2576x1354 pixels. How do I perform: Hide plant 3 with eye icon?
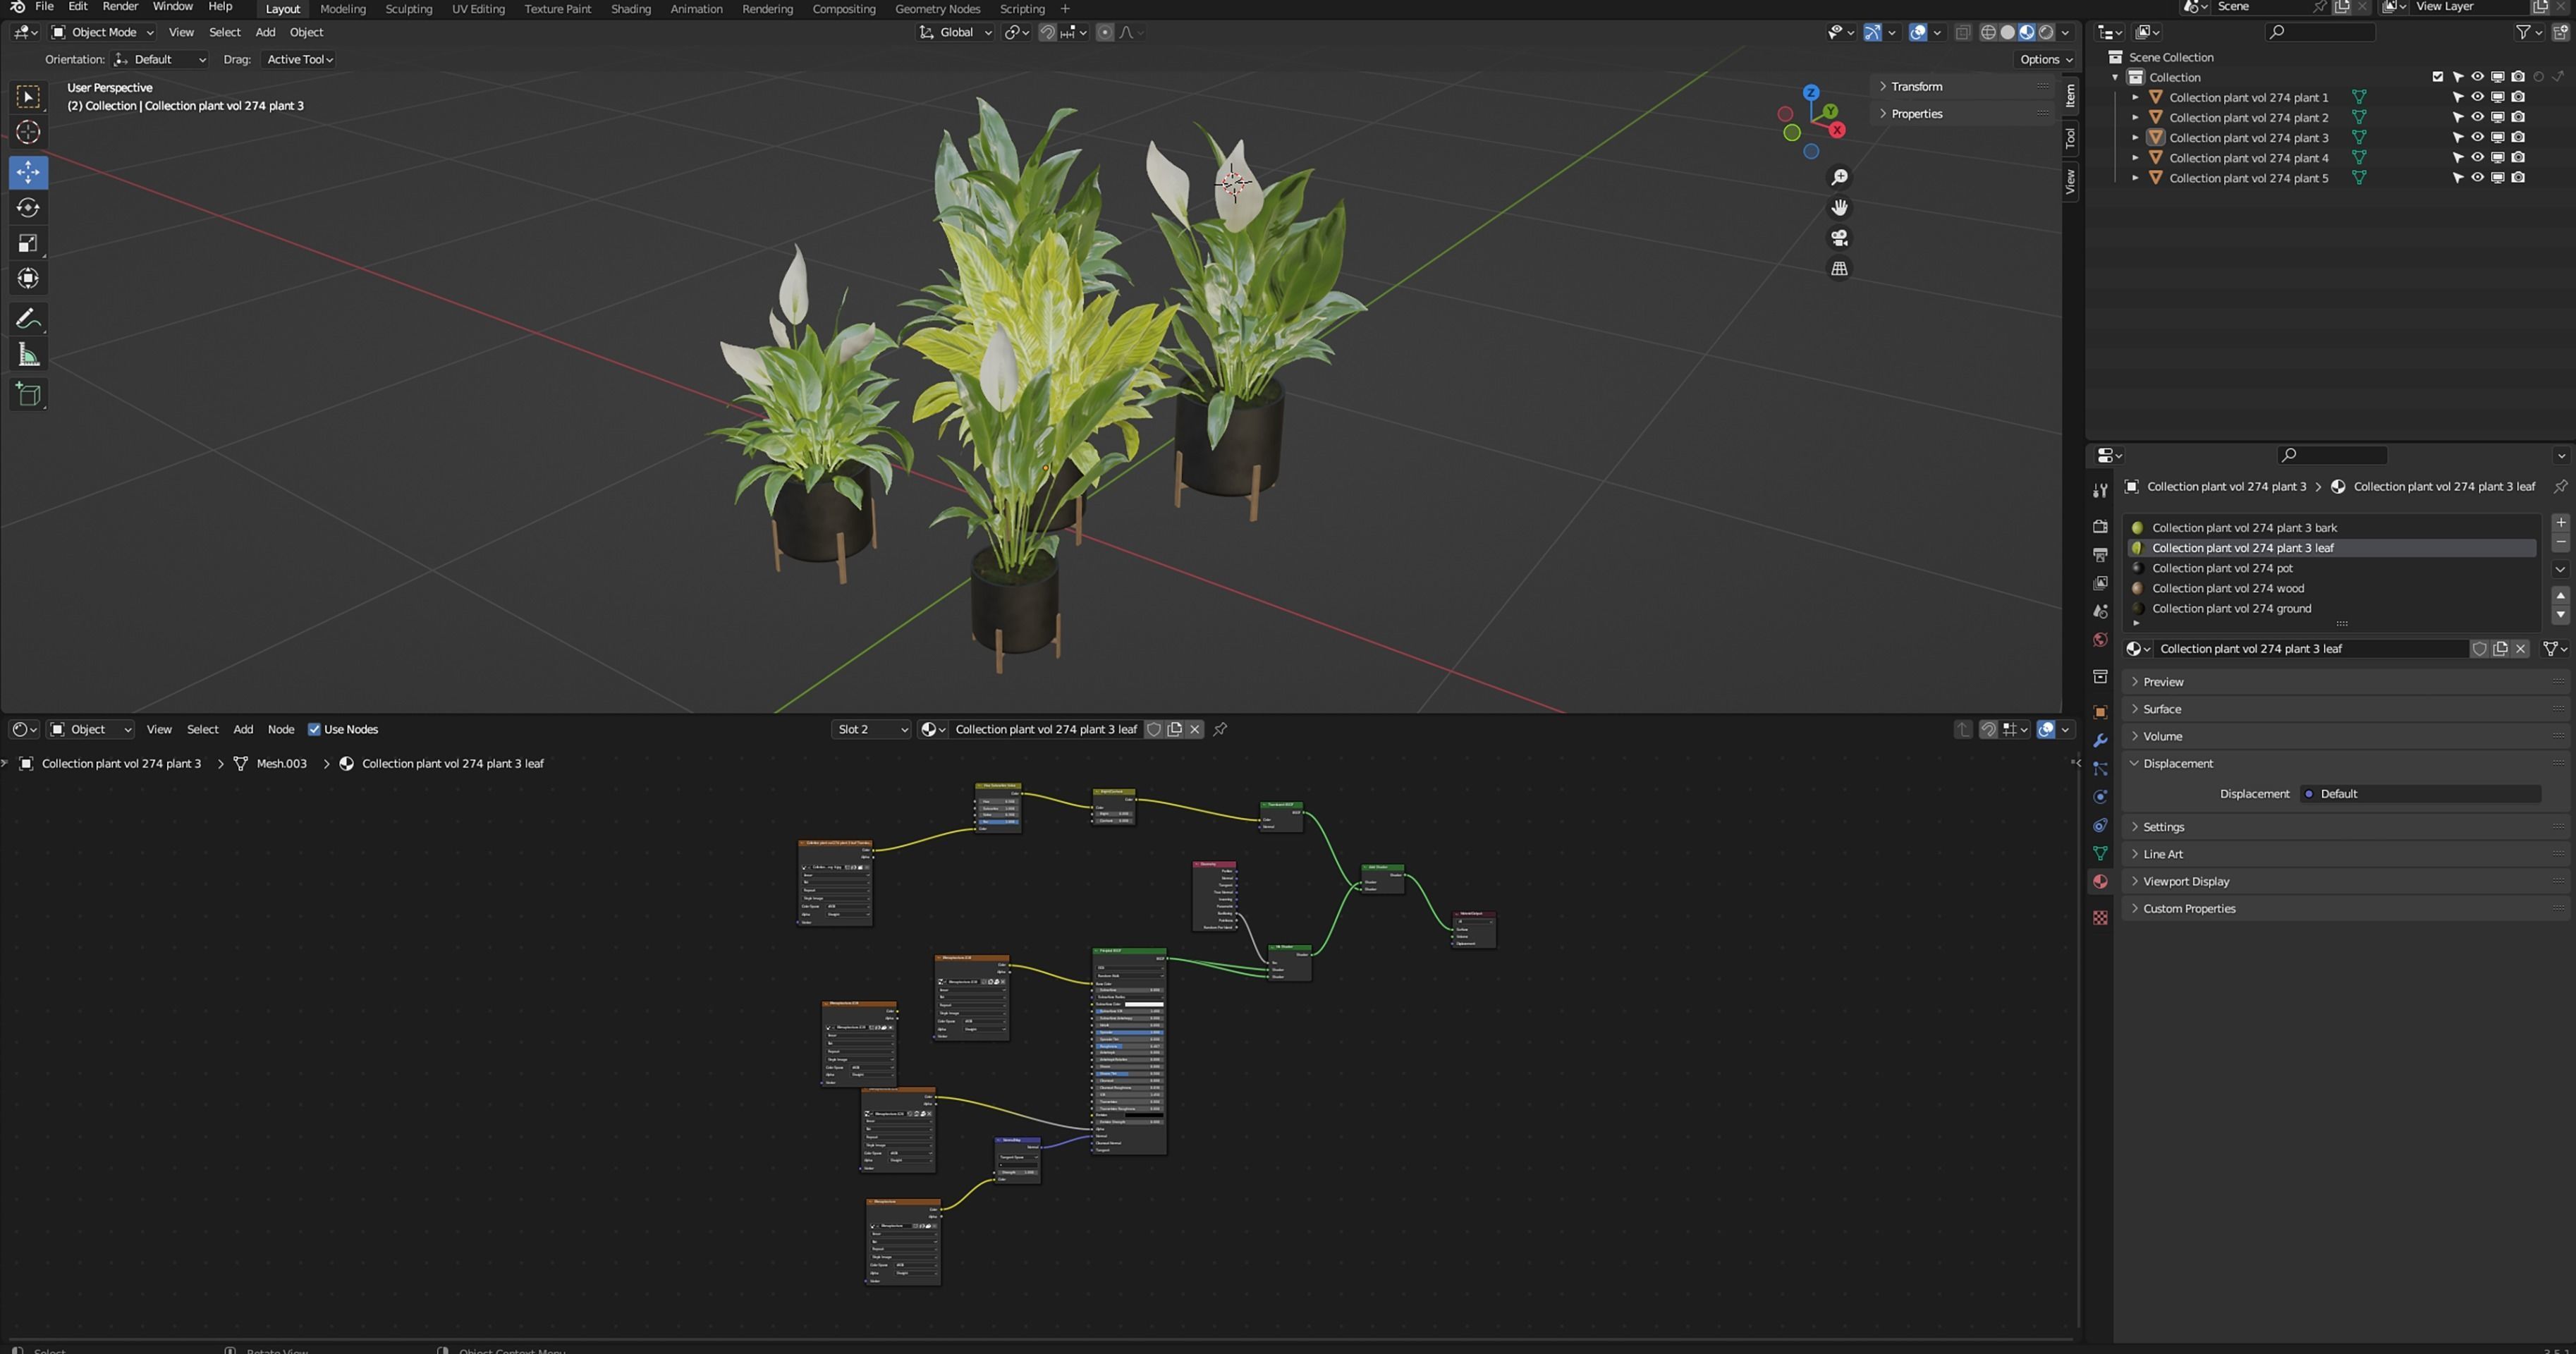pyautogui.click(x=2478, y=137)
